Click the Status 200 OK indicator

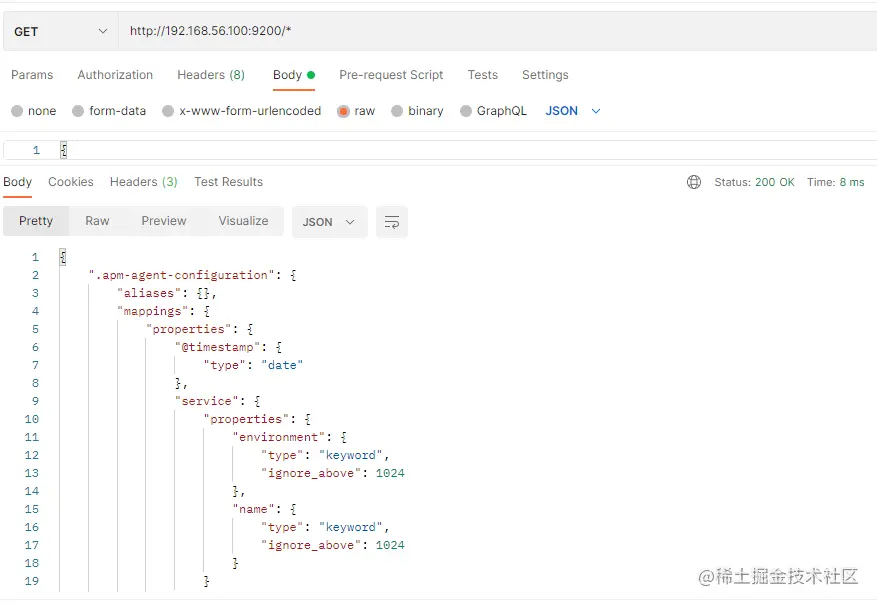click(x=754, y=182)
